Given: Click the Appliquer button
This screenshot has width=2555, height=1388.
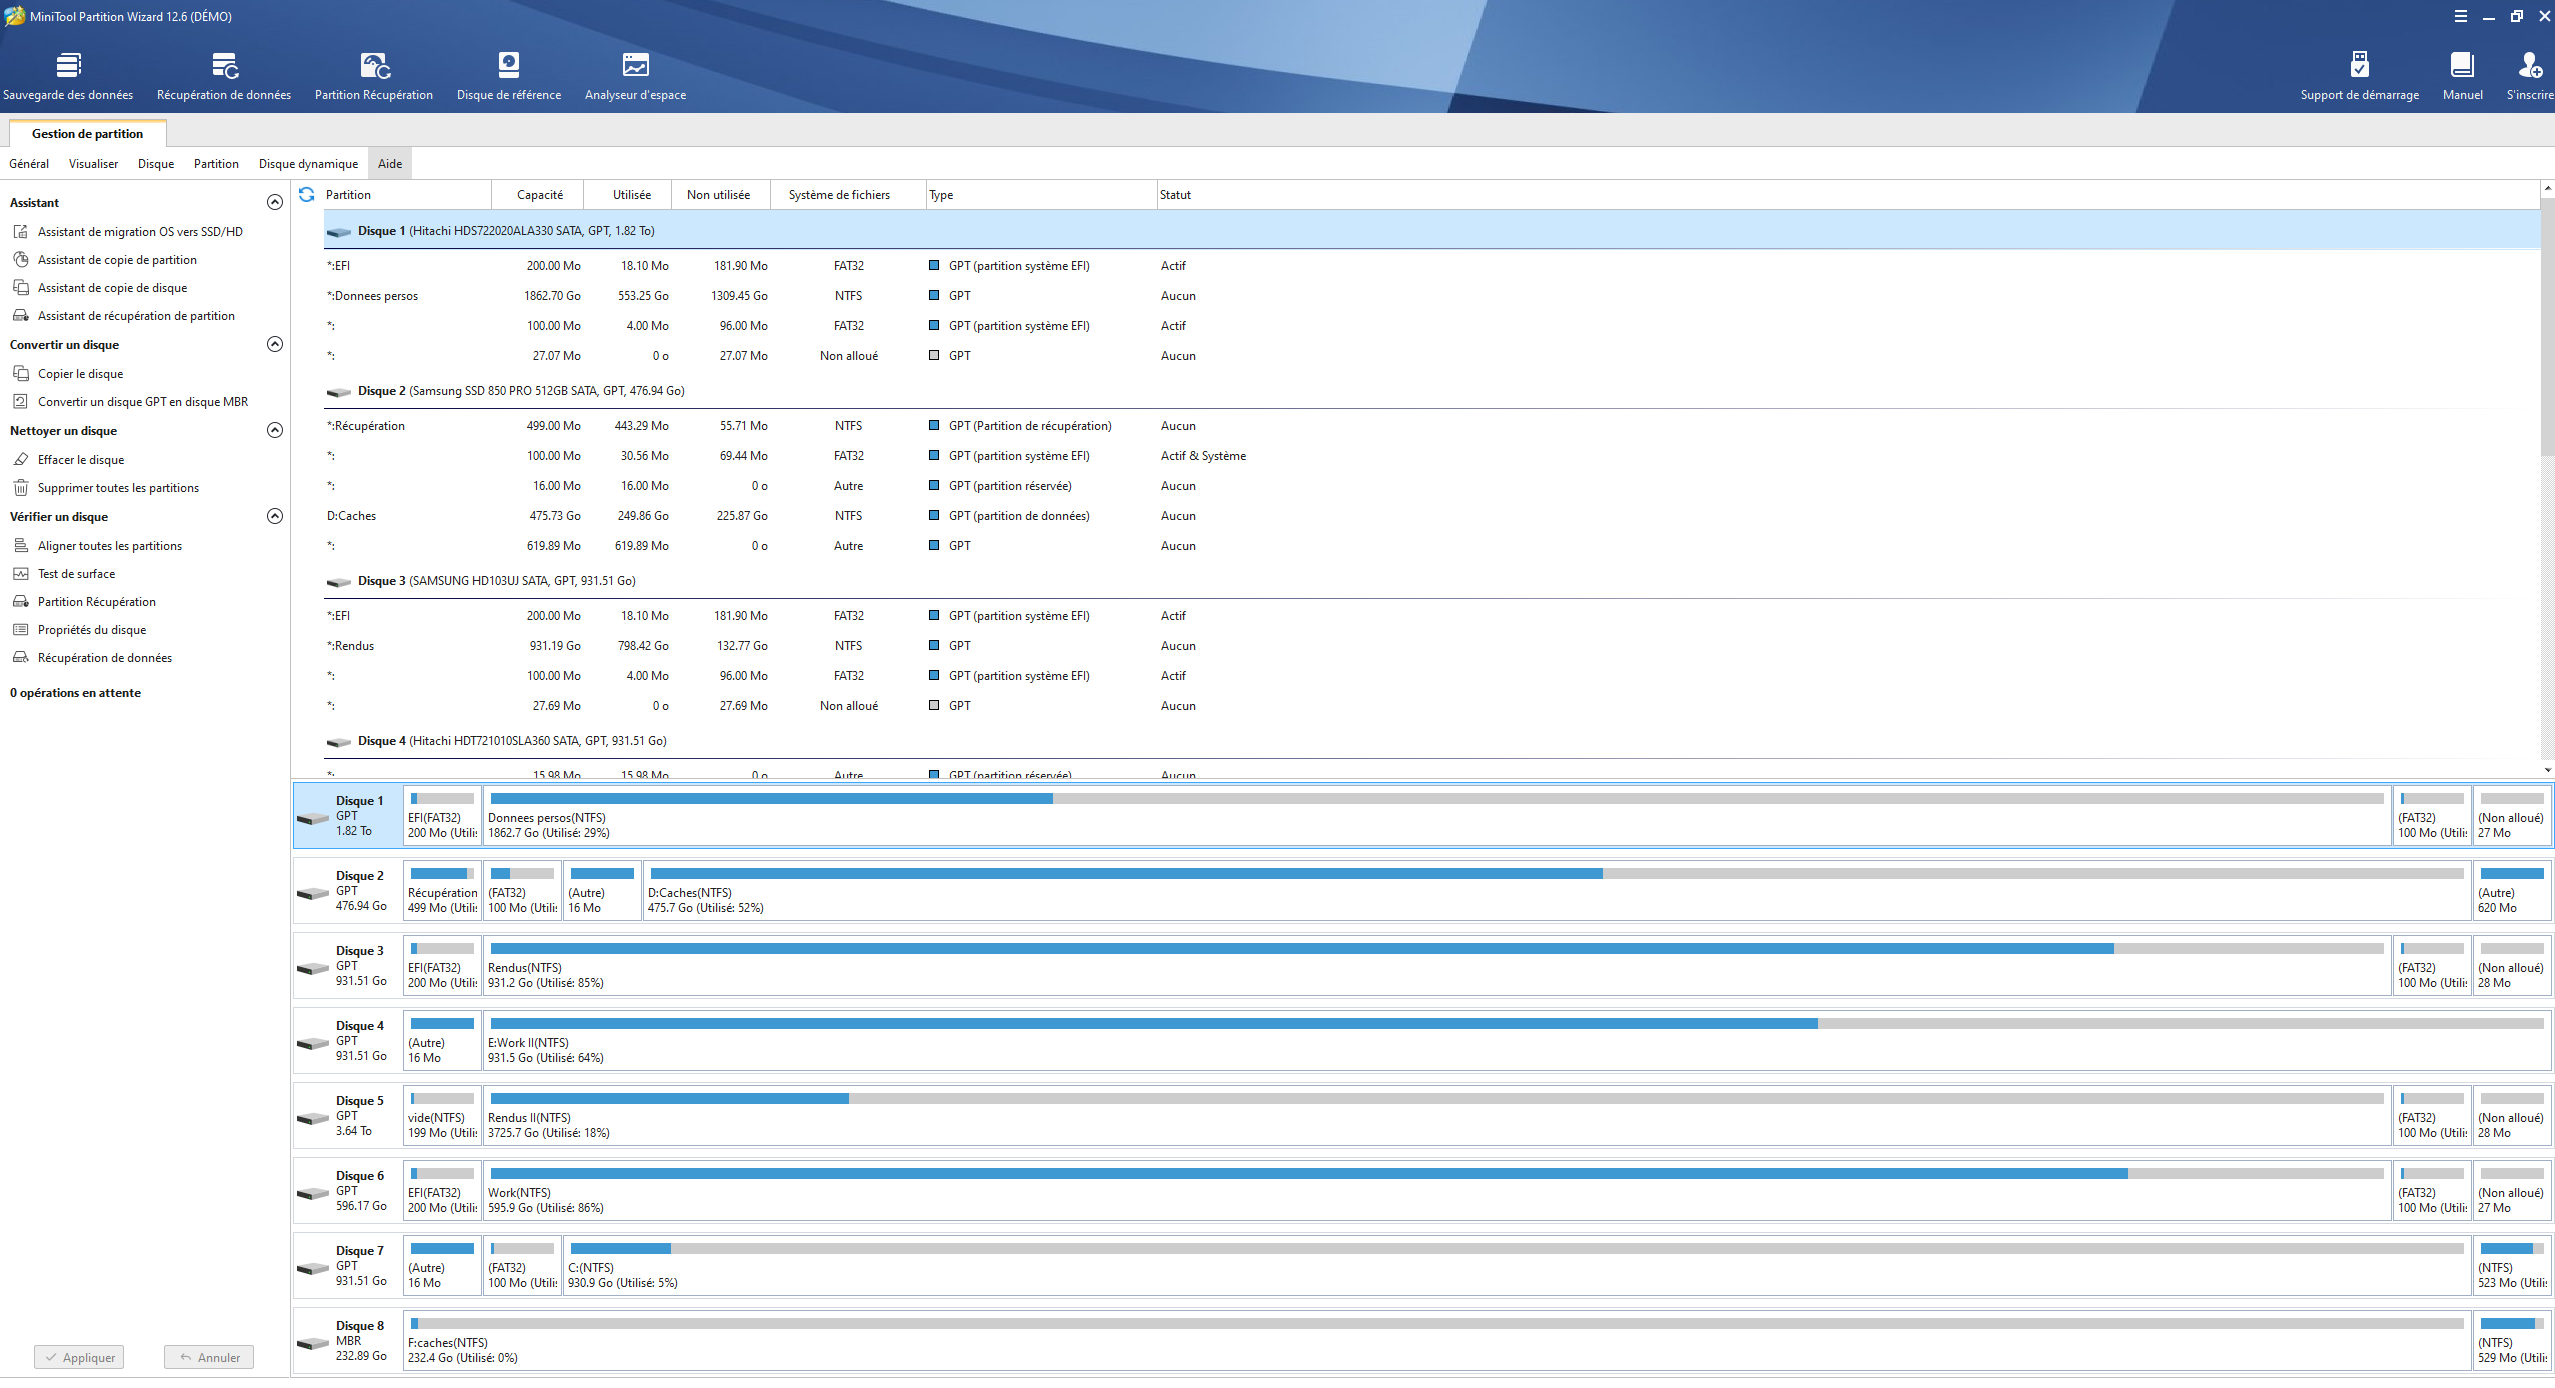Looking at the screenshot, I should pos(79,1357).
